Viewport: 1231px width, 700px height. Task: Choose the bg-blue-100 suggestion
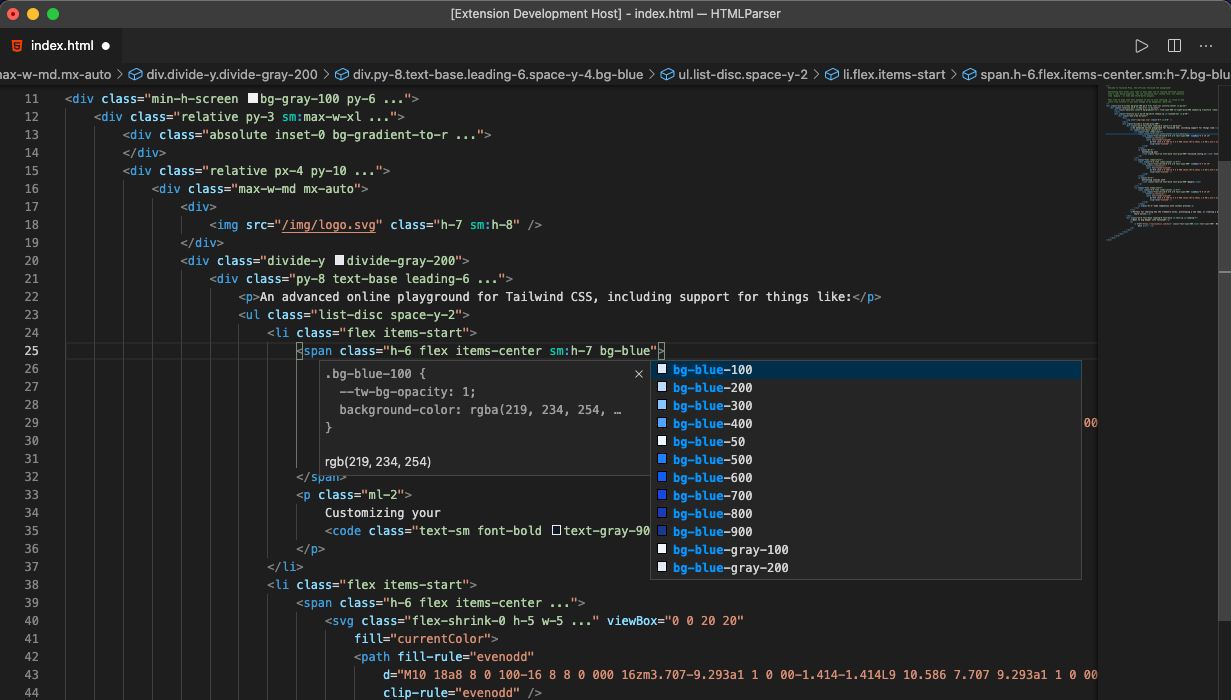(x=866, y=370)
